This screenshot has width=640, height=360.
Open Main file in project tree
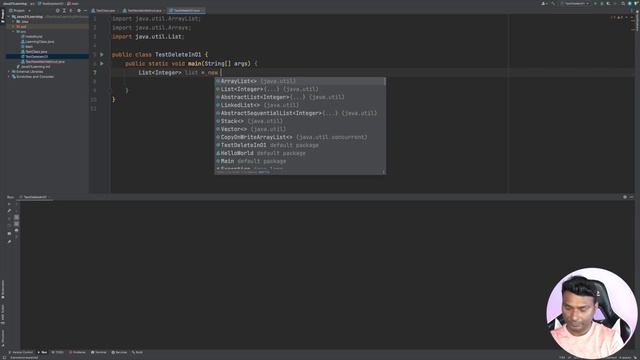click(x=27, y=47)
